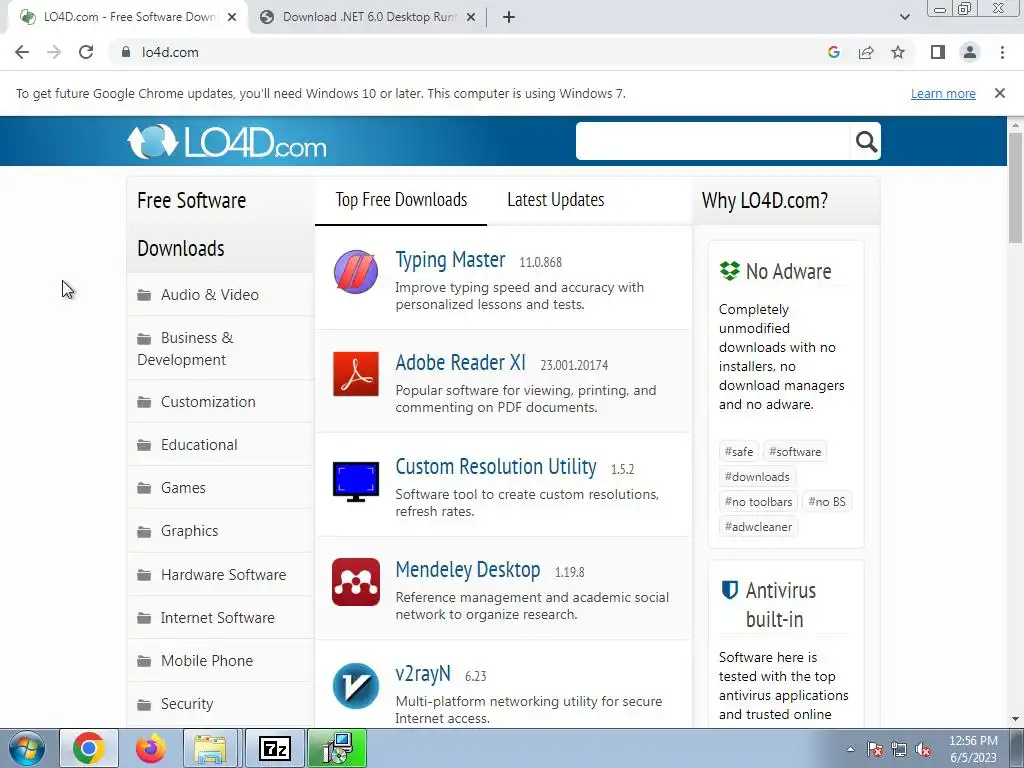Open Custom Resolution Utility title link

(x=496, y=466)
